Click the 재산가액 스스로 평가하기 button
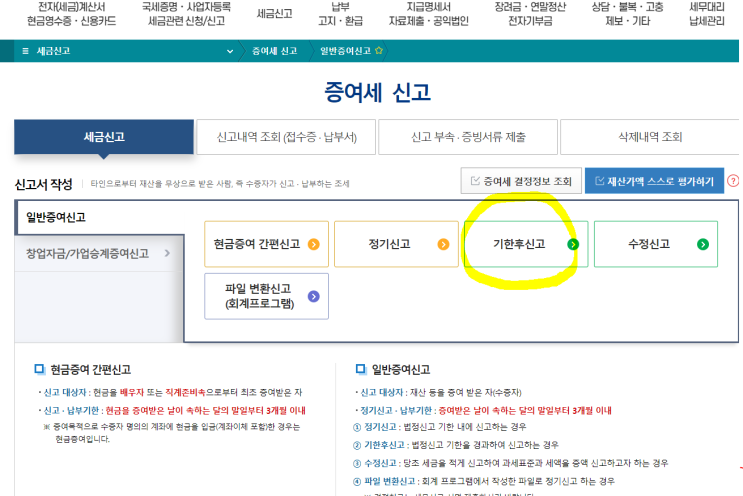Image resolution: width=743 pixels, height=496 pixels. coord(654,181)
